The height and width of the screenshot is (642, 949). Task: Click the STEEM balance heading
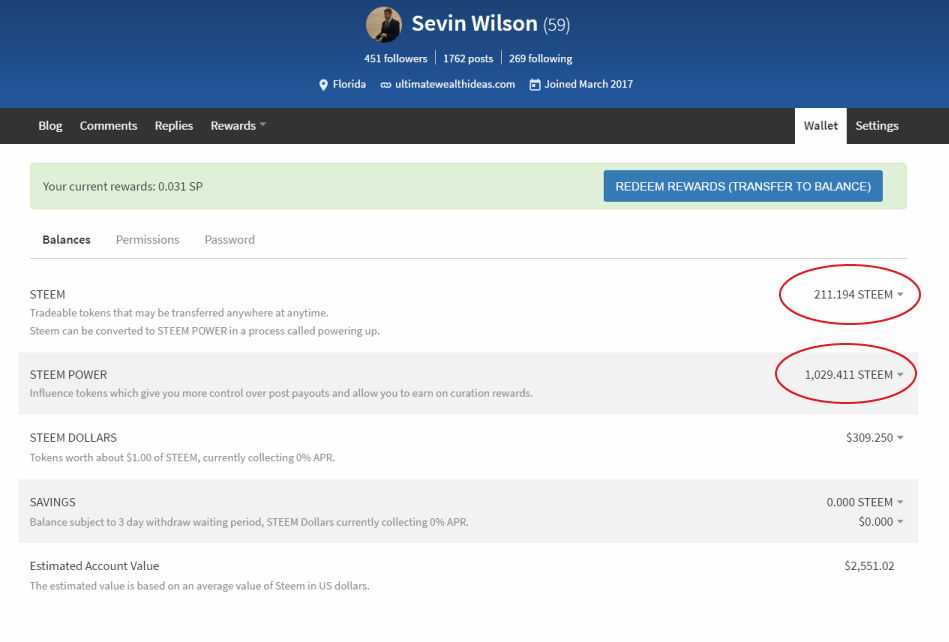point(47,295)
